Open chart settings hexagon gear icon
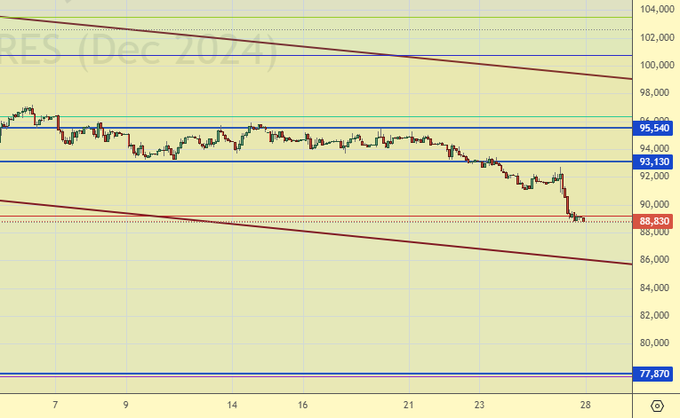Screen dimensions: 680x418 coord(656,406)
